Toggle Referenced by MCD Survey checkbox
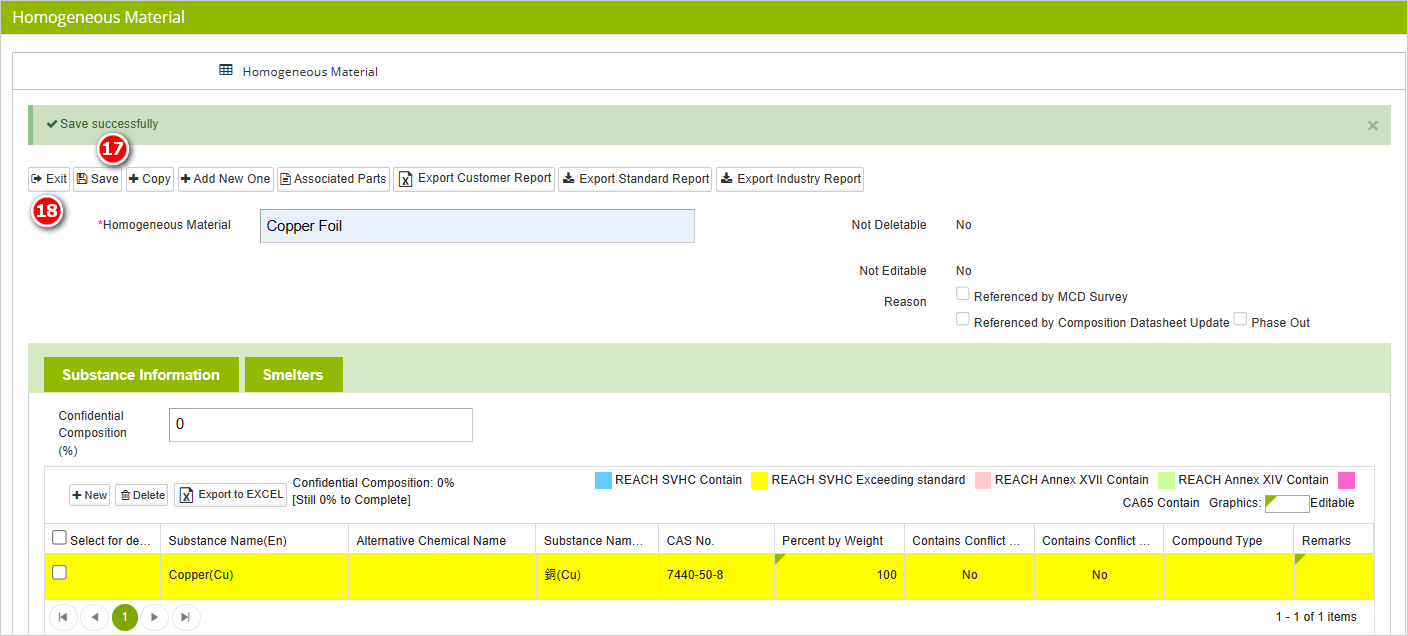The width and height of the screenshot is (1408, 636). click(x=962, y=294)
